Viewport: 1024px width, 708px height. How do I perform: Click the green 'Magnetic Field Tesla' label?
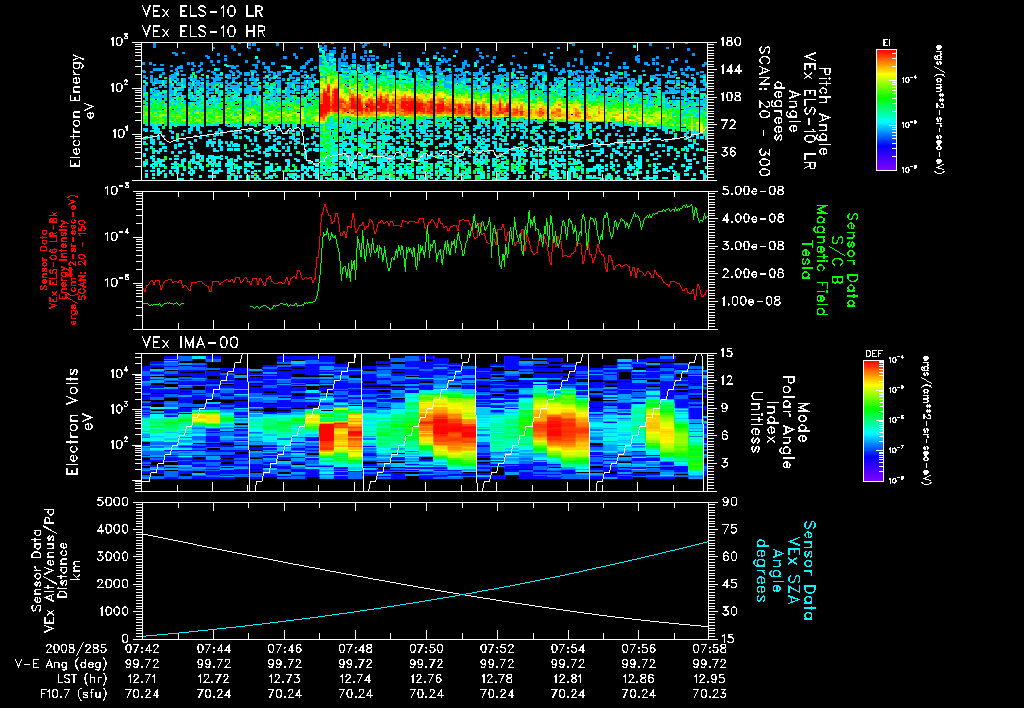coord(814,260)
